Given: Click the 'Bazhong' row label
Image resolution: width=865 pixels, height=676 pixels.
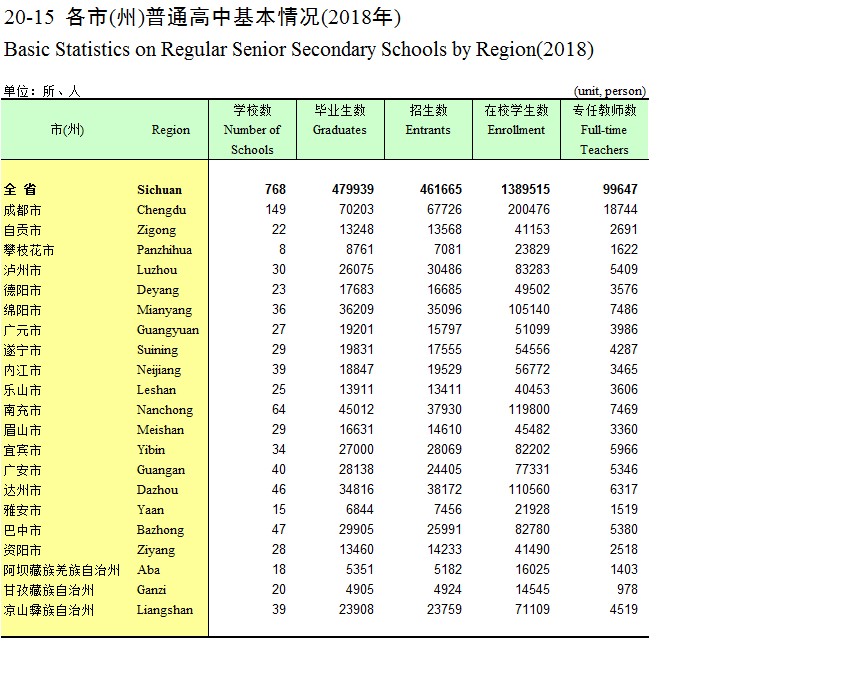Looking at the screenshot, I should coord(160,530).
